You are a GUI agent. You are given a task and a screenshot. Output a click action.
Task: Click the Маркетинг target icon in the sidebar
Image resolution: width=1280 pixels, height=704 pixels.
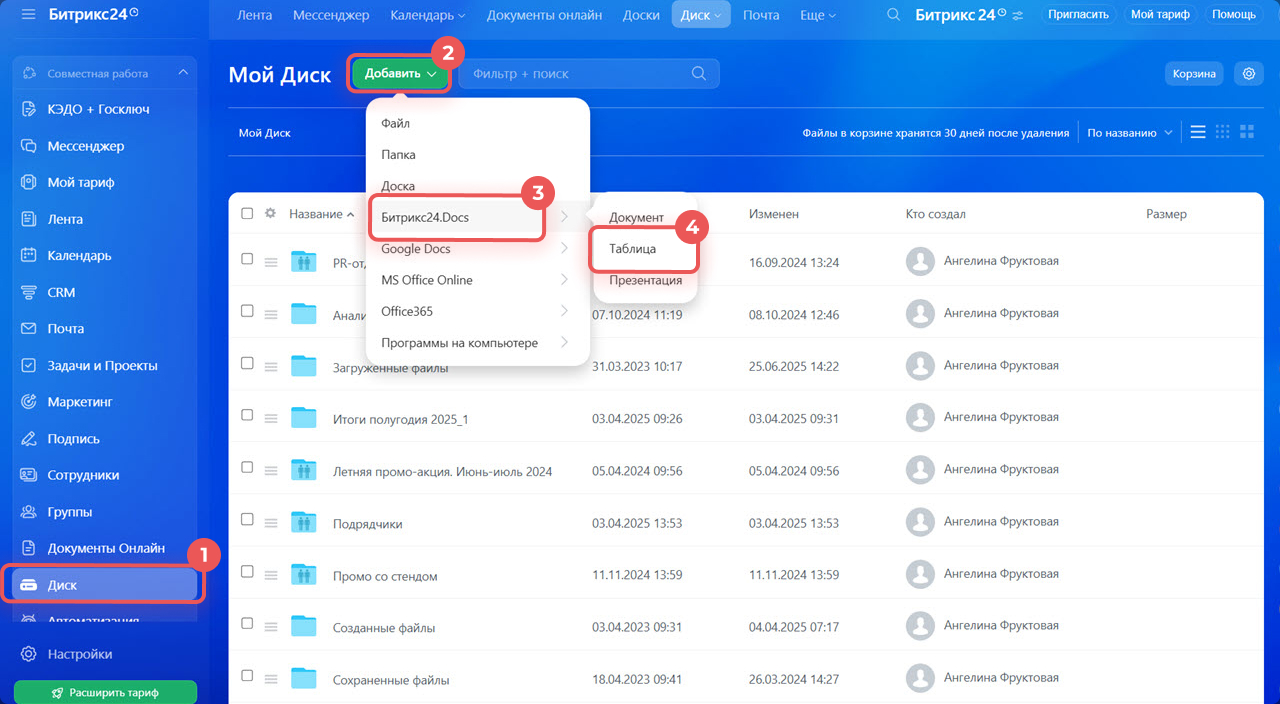coord(29,401)
